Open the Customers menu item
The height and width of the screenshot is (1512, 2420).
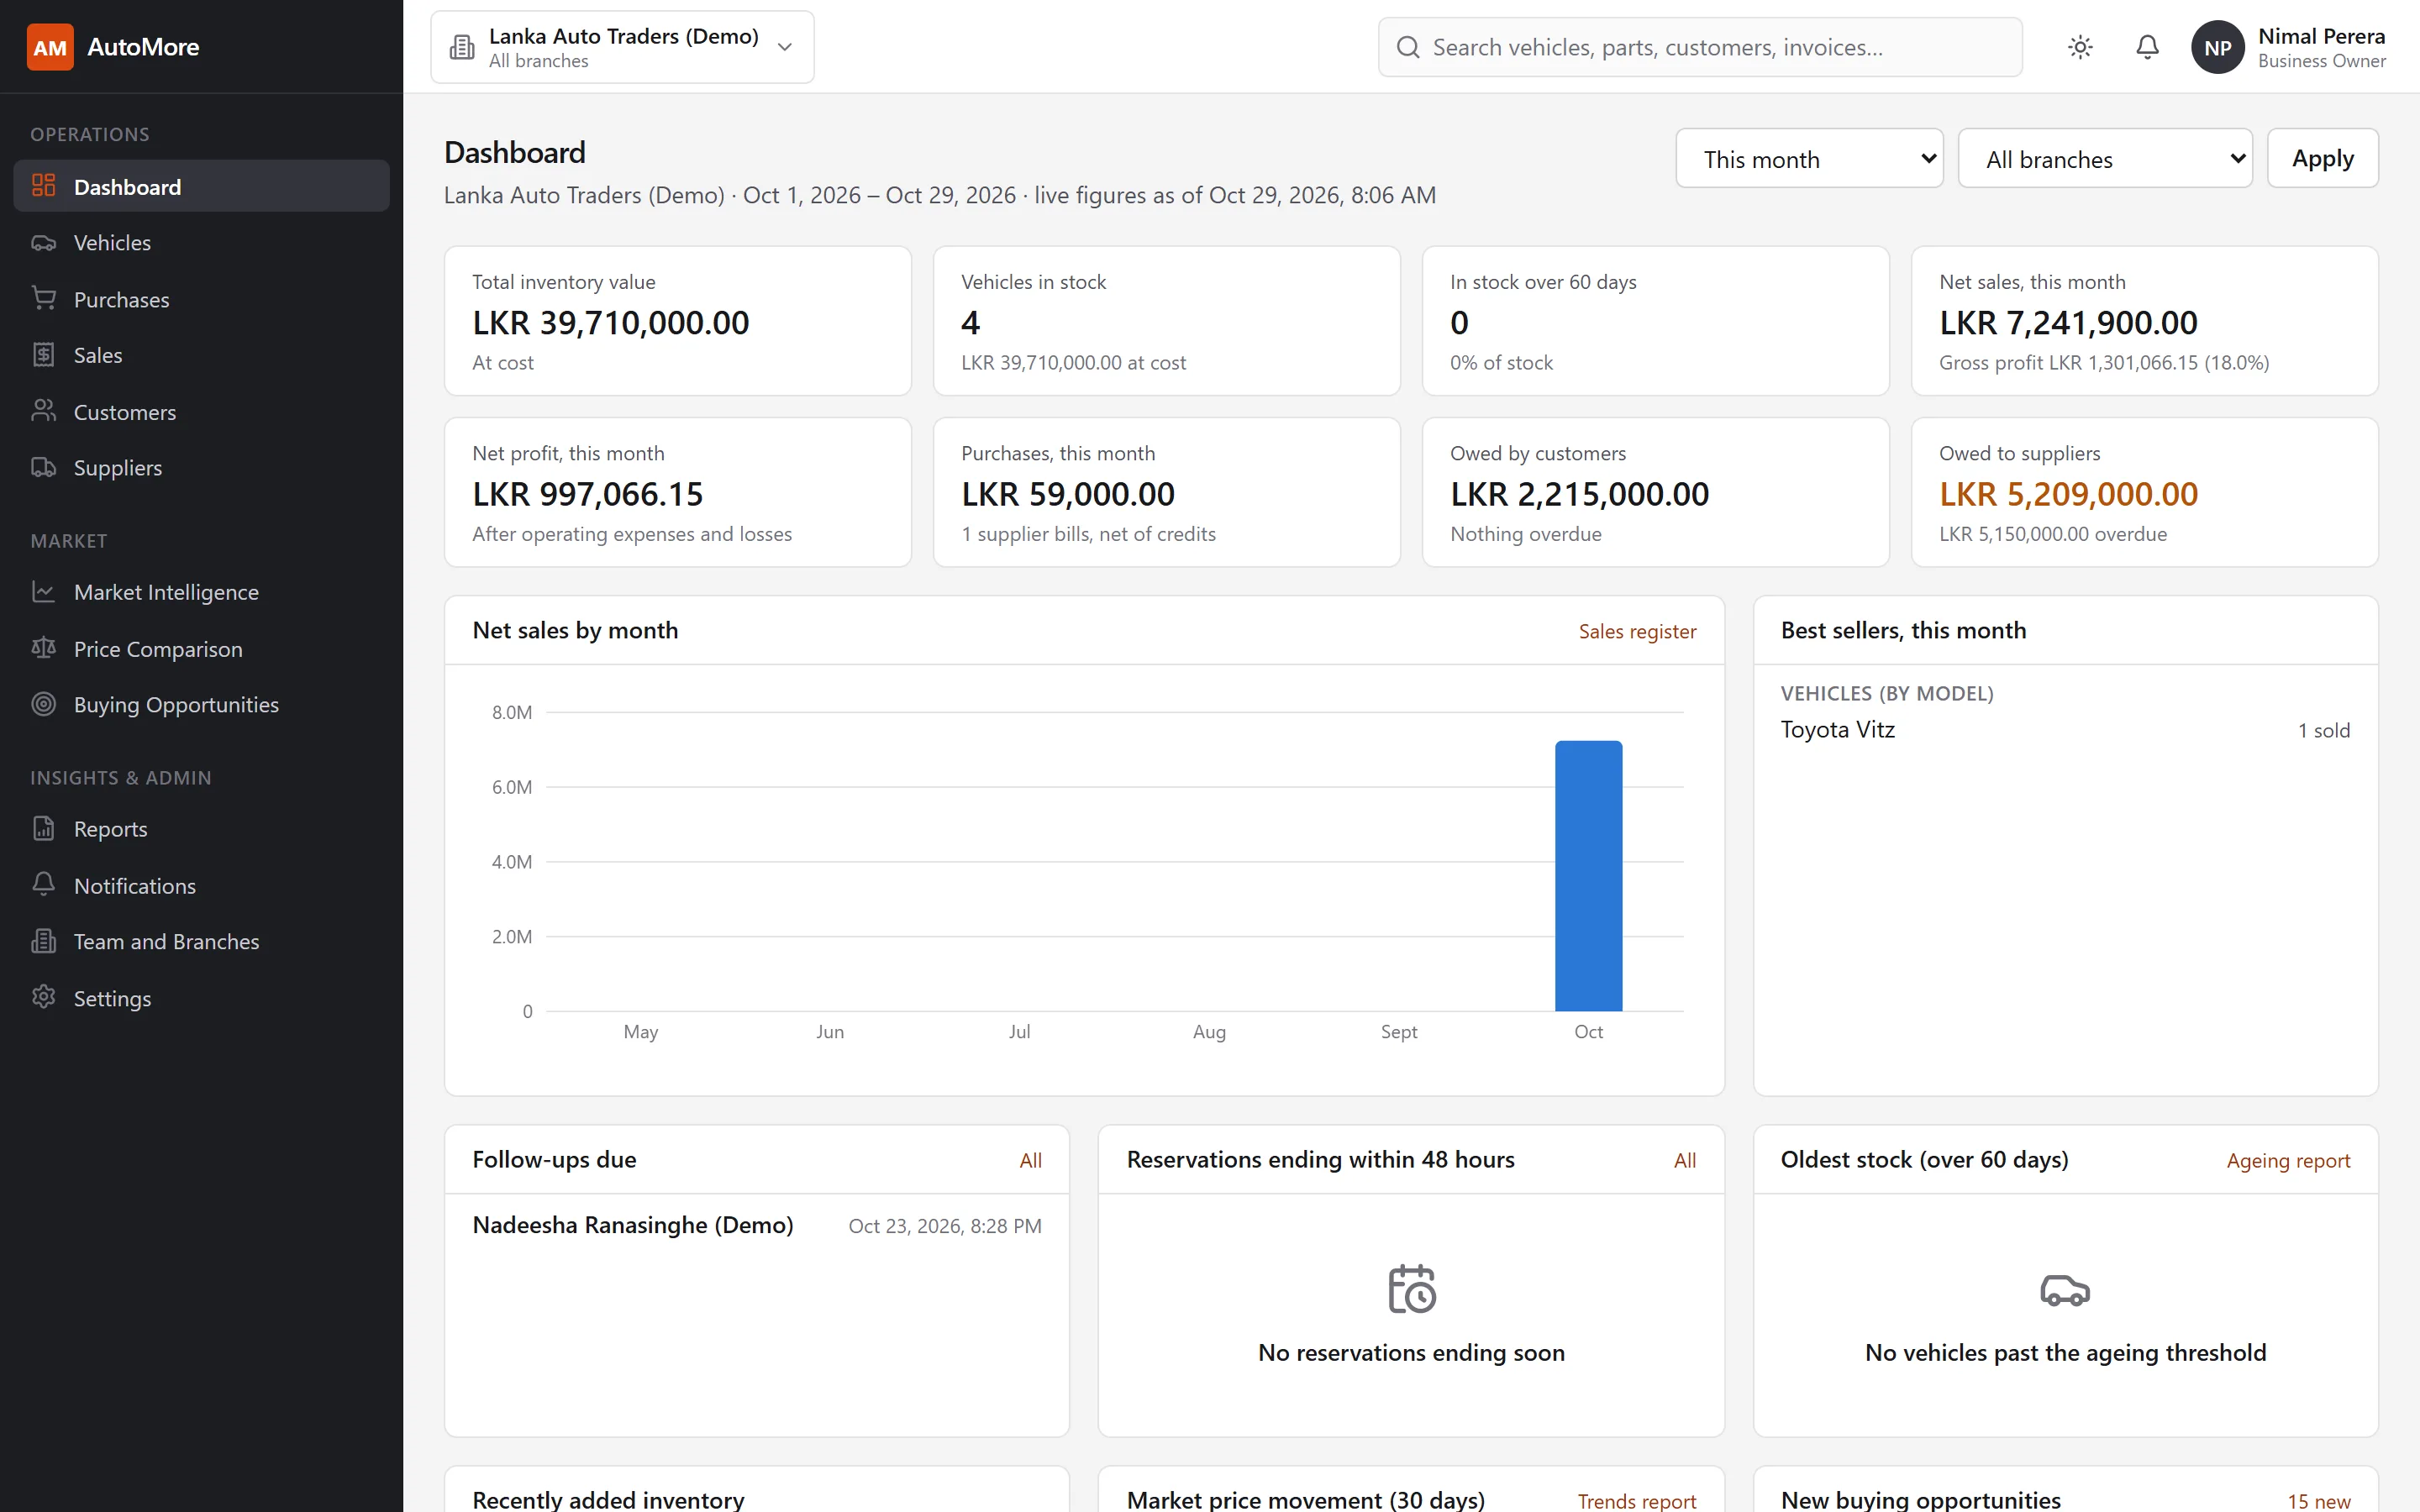click(x=201, y=411)
